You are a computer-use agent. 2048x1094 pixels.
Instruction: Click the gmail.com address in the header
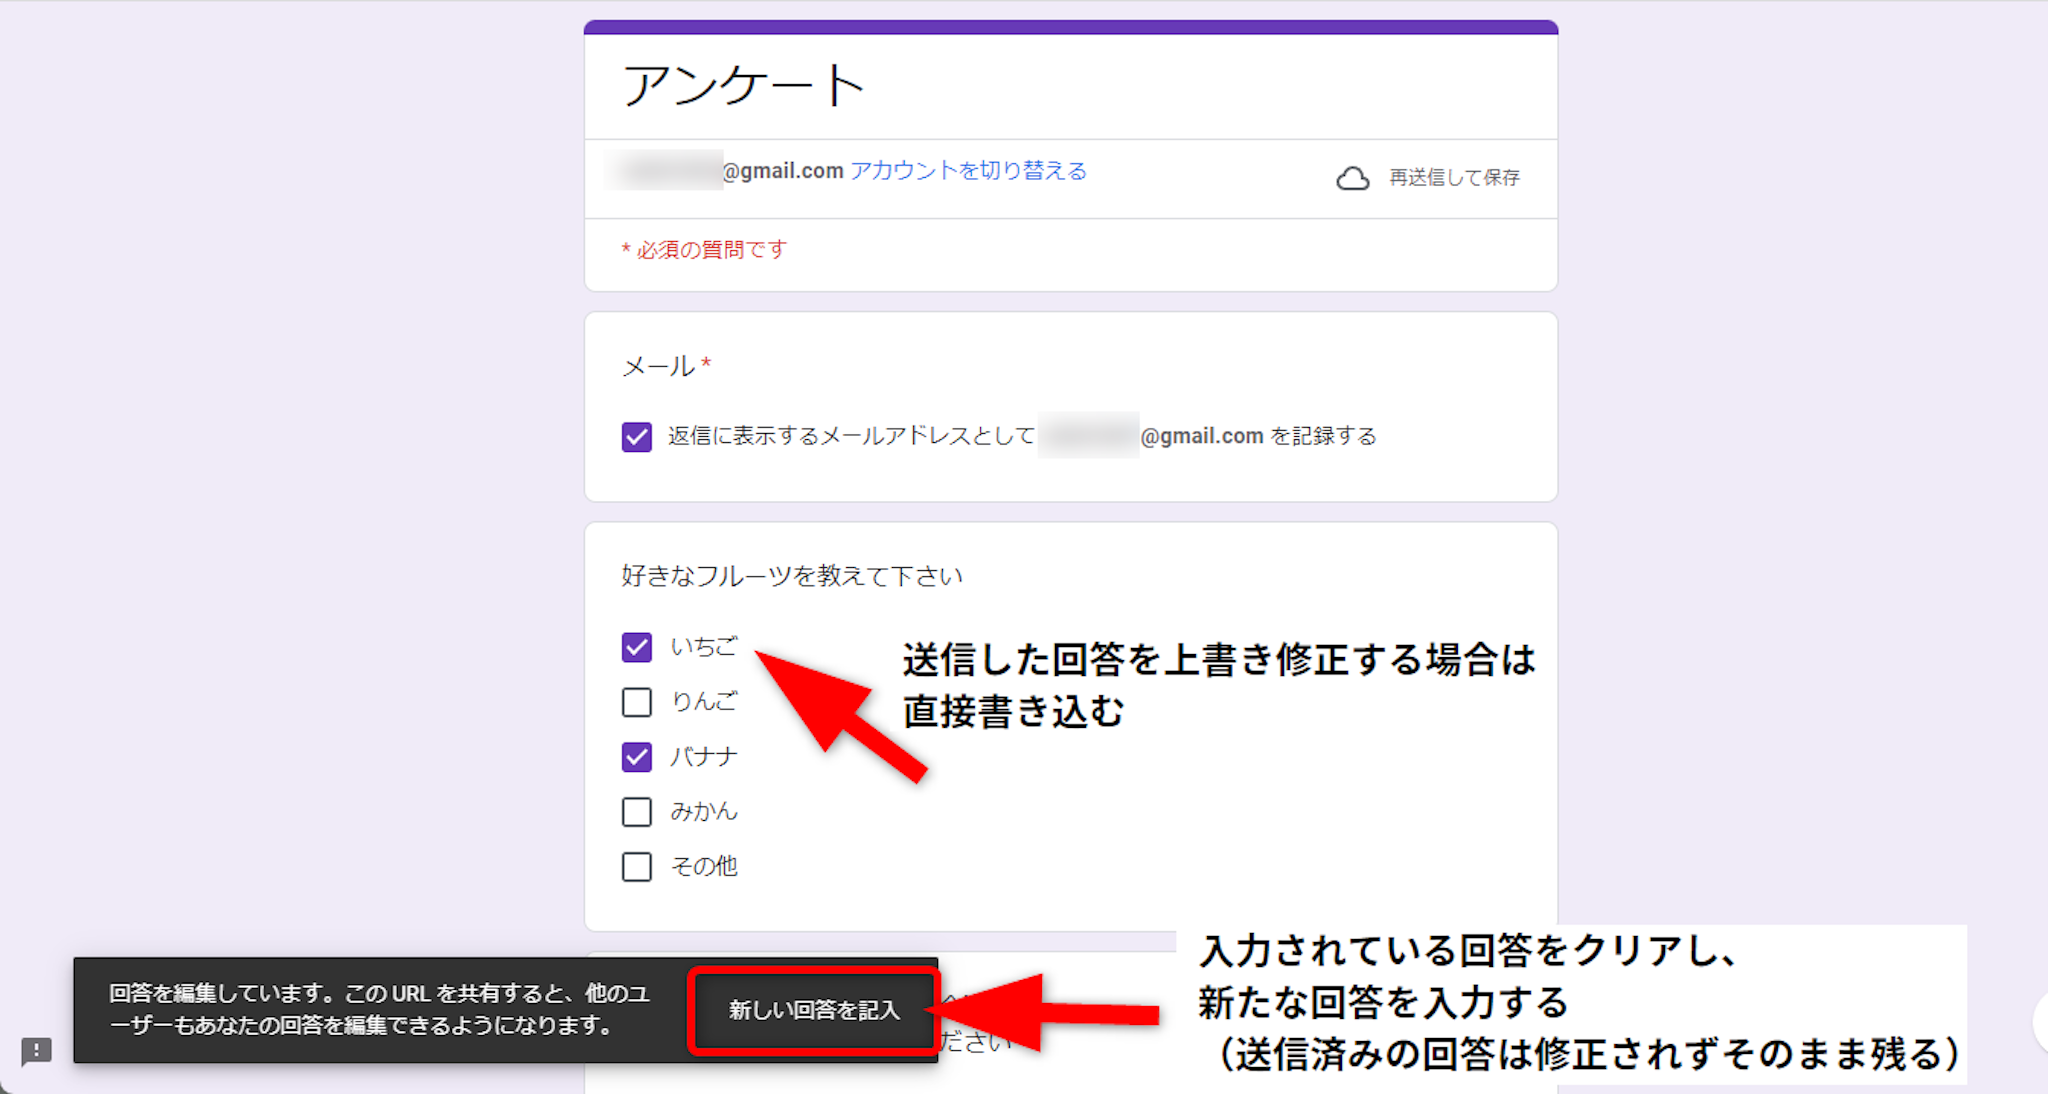click(783, 171)
